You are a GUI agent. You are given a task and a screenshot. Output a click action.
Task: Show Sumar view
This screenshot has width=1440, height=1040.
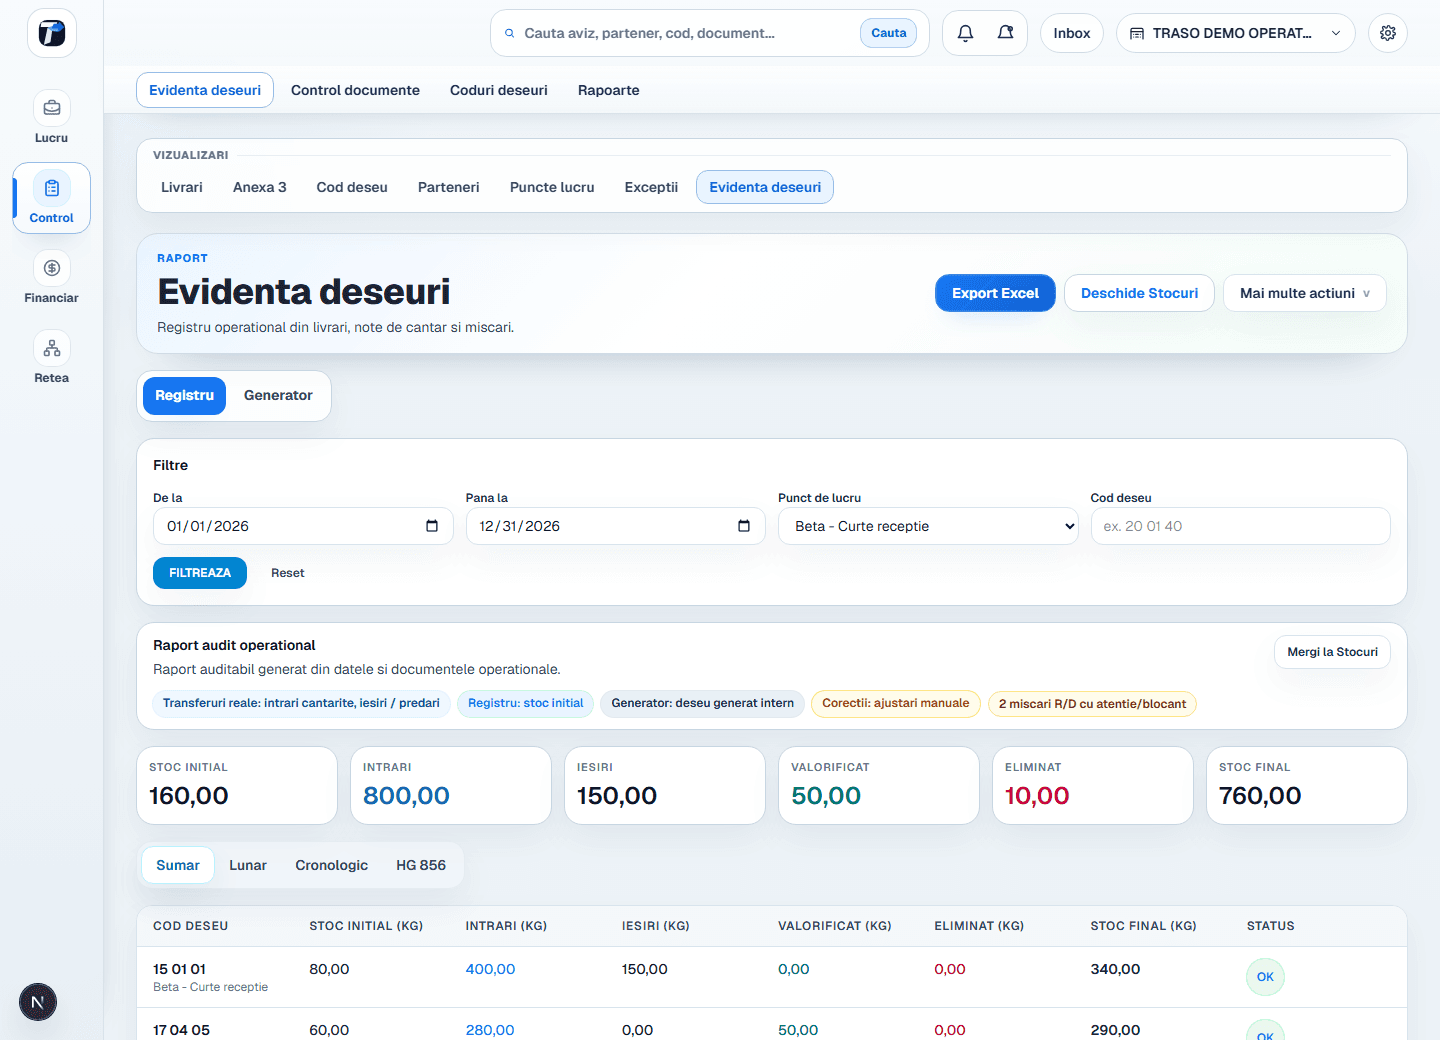tap(178, 865)
